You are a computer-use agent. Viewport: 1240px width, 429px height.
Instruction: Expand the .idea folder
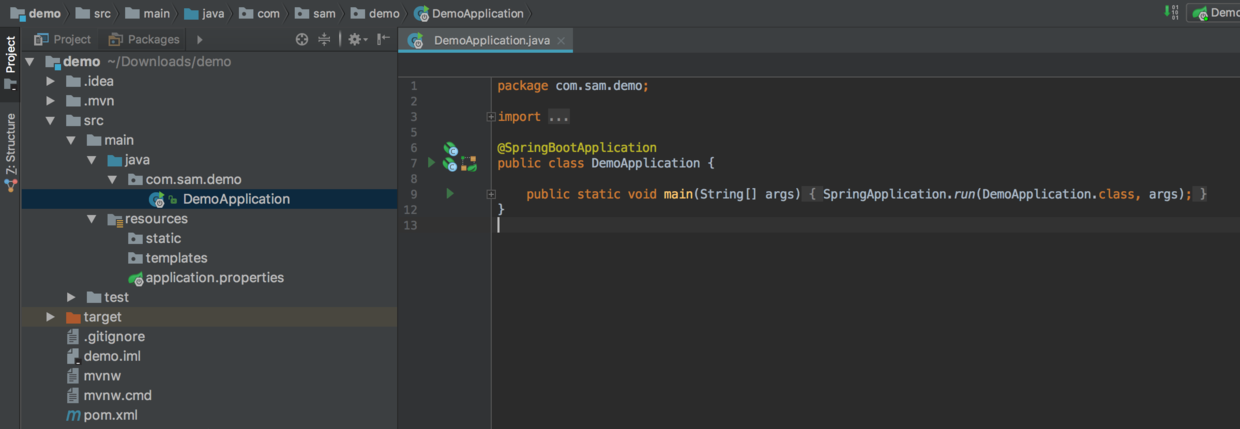pos(50,81)
